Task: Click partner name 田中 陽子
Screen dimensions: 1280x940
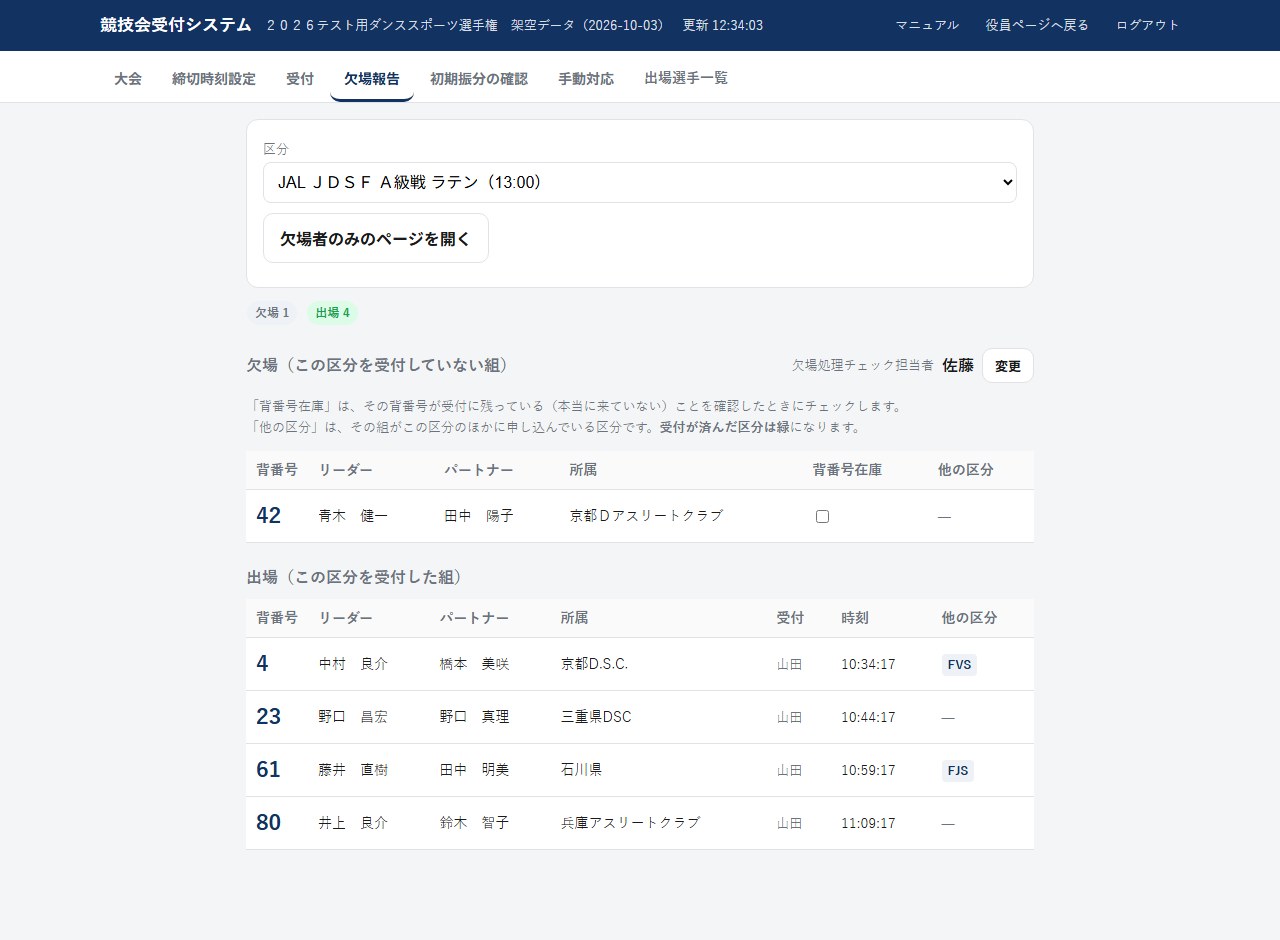Action: [x=479, y=516]
